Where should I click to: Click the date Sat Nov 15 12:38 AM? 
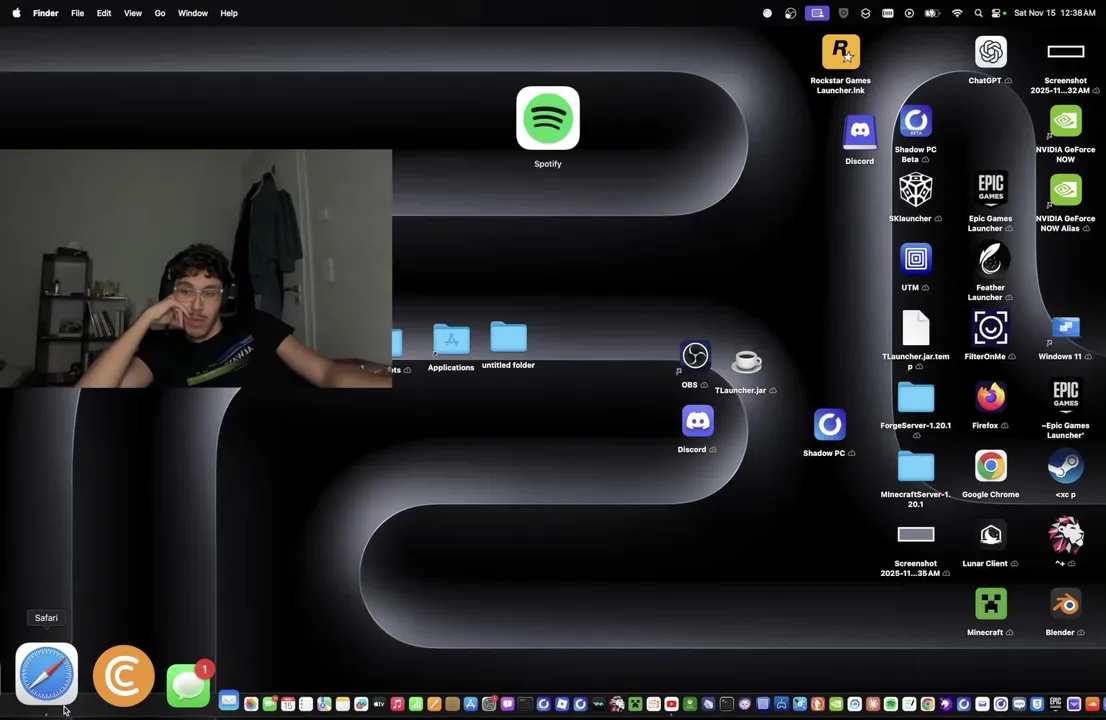point(1055,13)
